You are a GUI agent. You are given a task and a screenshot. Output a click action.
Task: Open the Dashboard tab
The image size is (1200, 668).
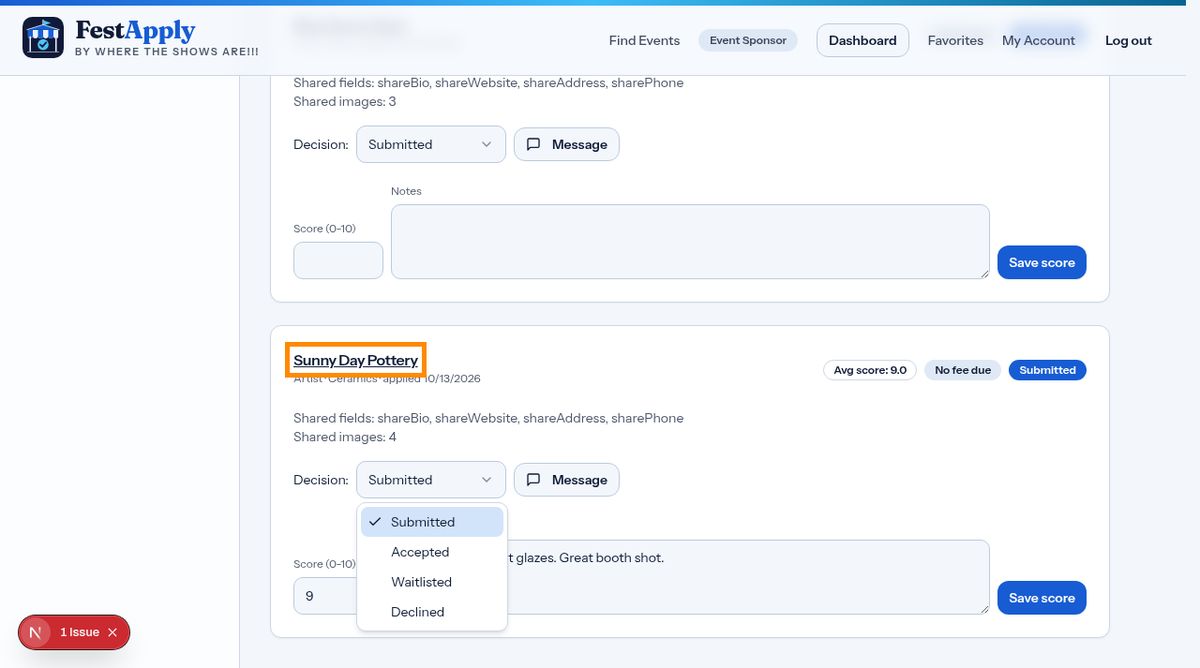click(x=863, y=40)
